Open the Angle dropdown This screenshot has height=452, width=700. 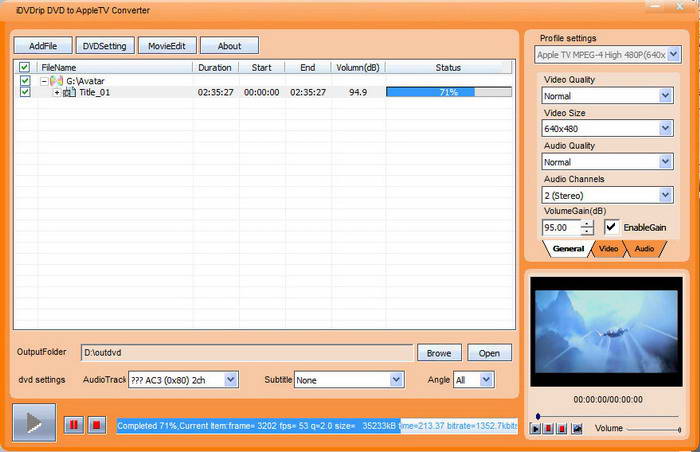coord(486,380)
